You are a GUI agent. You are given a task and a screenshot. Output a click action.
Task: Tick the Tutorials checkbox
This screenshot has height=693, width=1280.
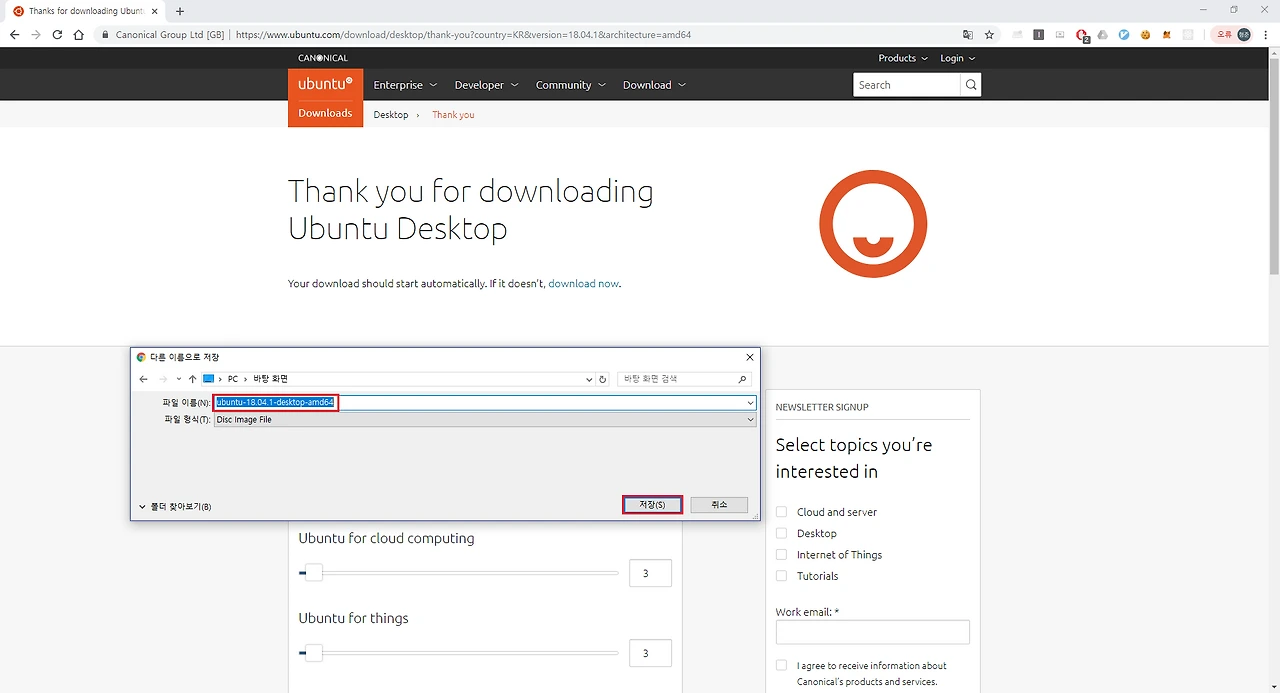pyautogui.click(x=782, y=576)
